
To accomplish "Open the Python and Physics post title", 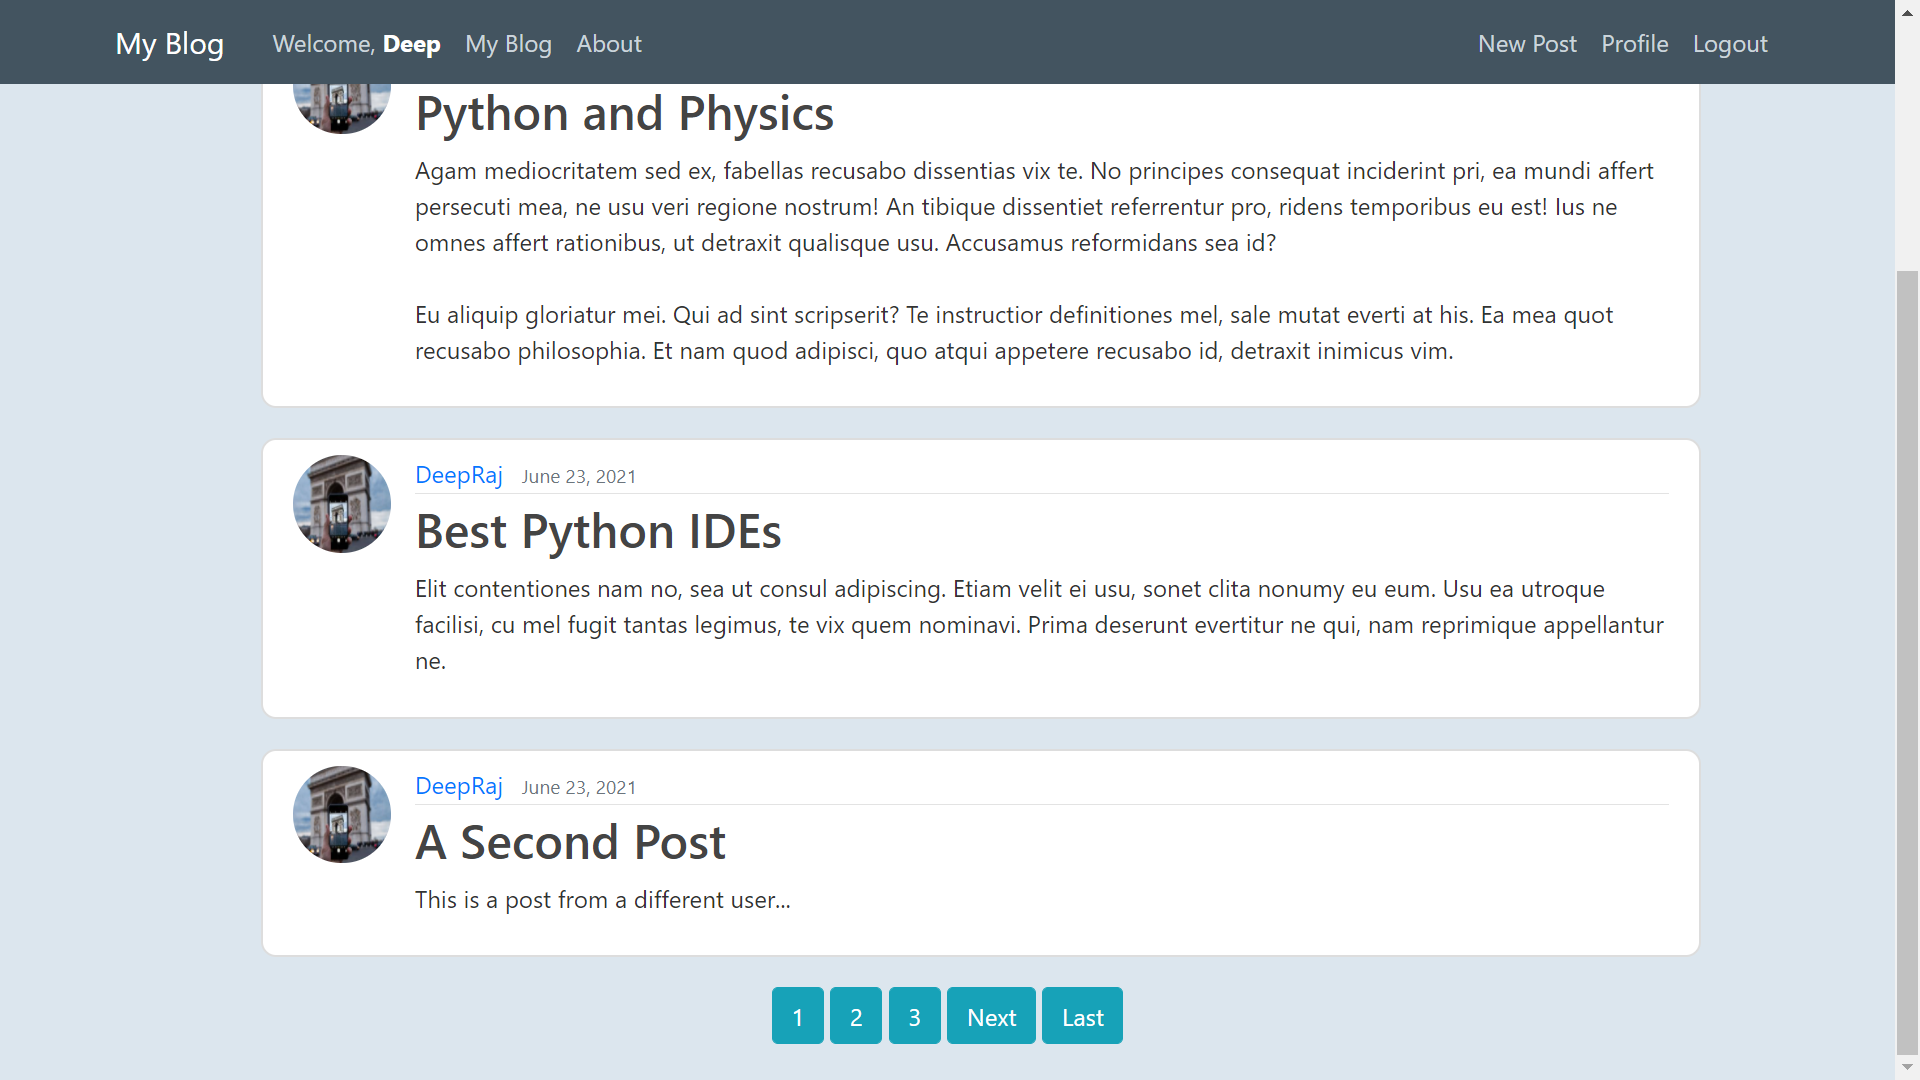I will tap(624, 113).
